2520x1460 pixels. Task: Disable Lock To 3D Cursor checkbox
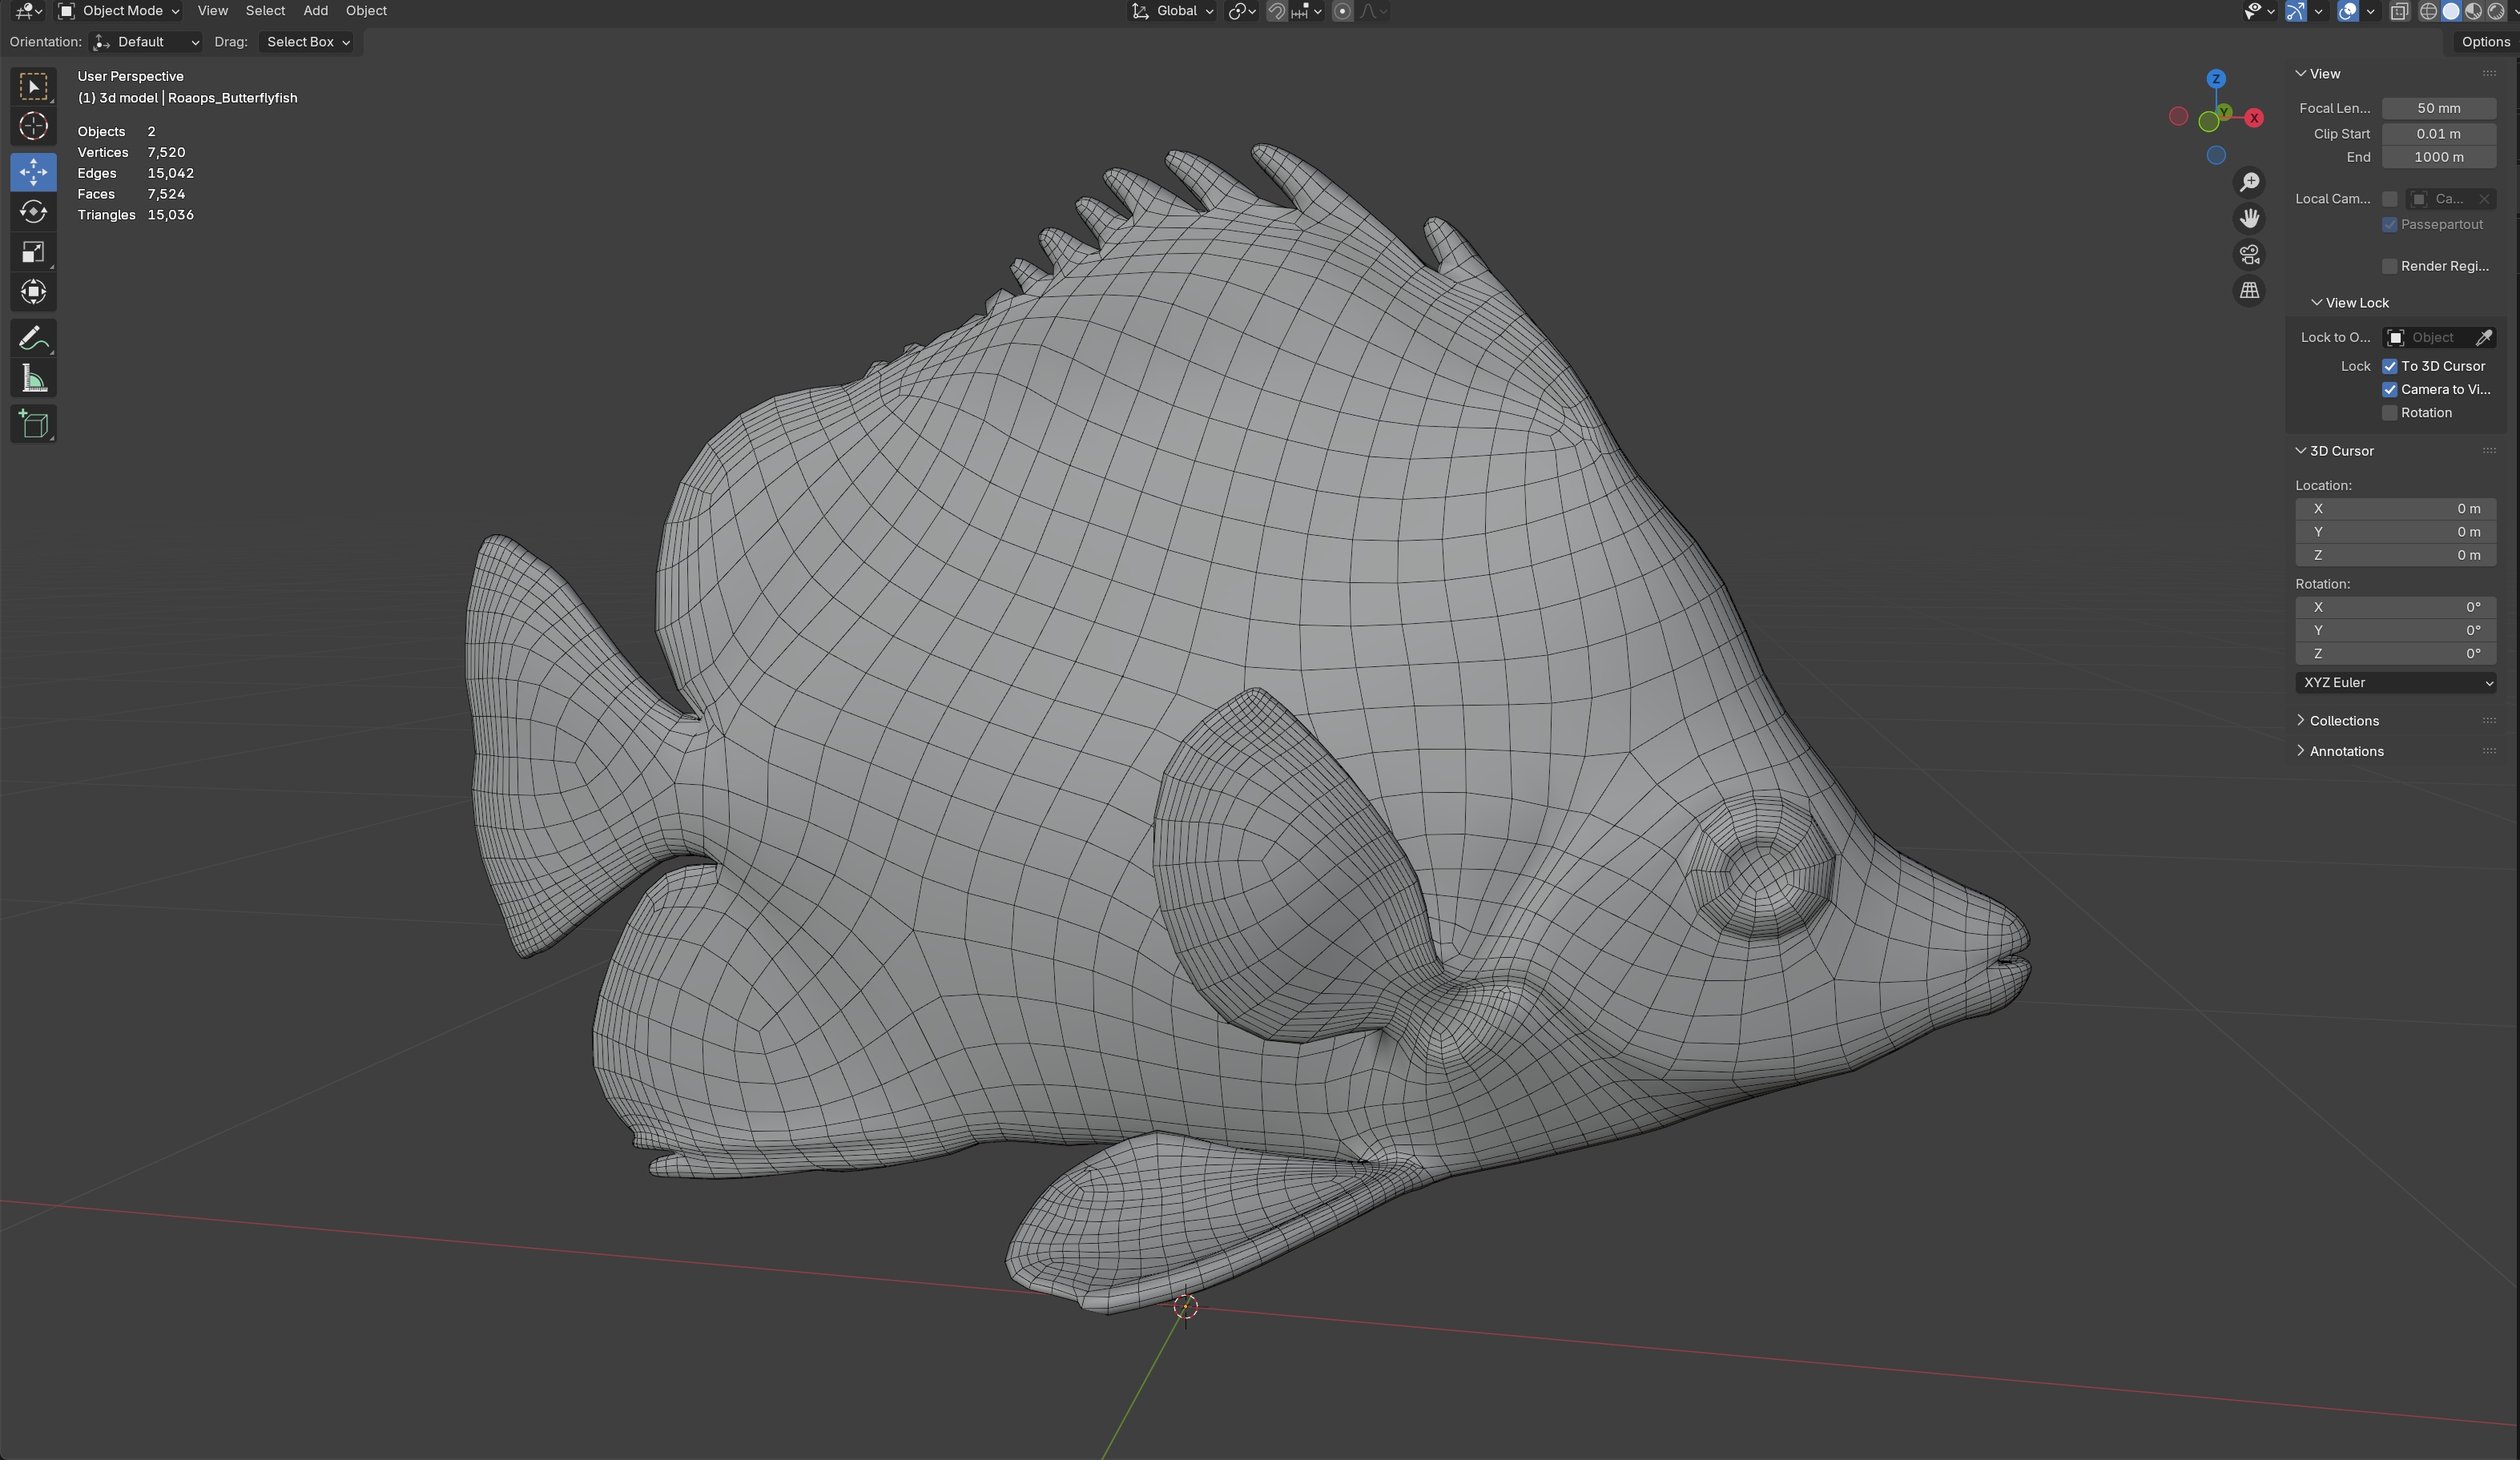(2390, 366)
